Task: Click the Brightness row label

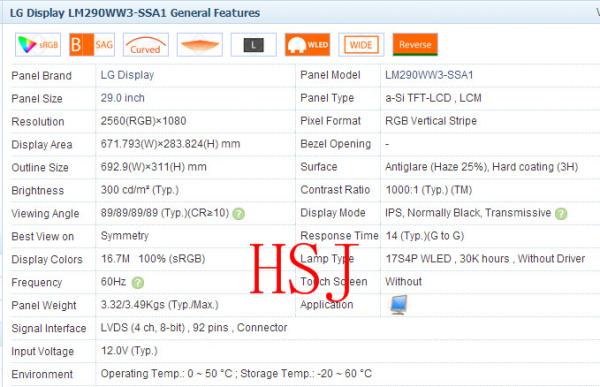Action: tap(38, 191)
